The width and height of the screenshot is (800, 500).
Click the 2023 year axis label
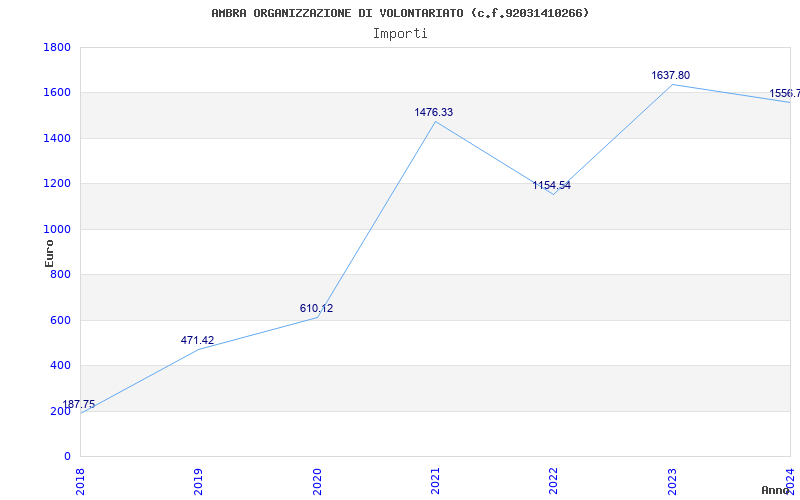672,481
